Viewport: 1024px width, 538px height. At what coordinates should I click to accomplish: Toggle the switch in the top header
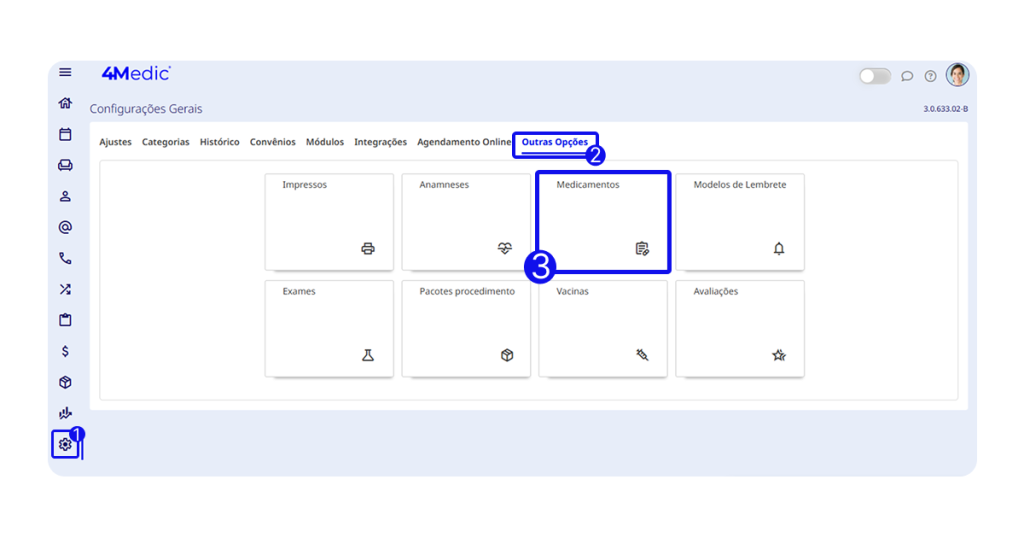(874, 76)
